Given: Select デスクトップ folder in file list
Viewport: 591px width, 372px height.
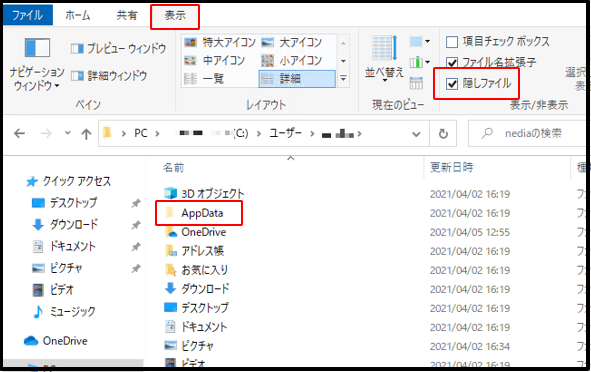Looking at the screenshot, I should pos(196,308).
